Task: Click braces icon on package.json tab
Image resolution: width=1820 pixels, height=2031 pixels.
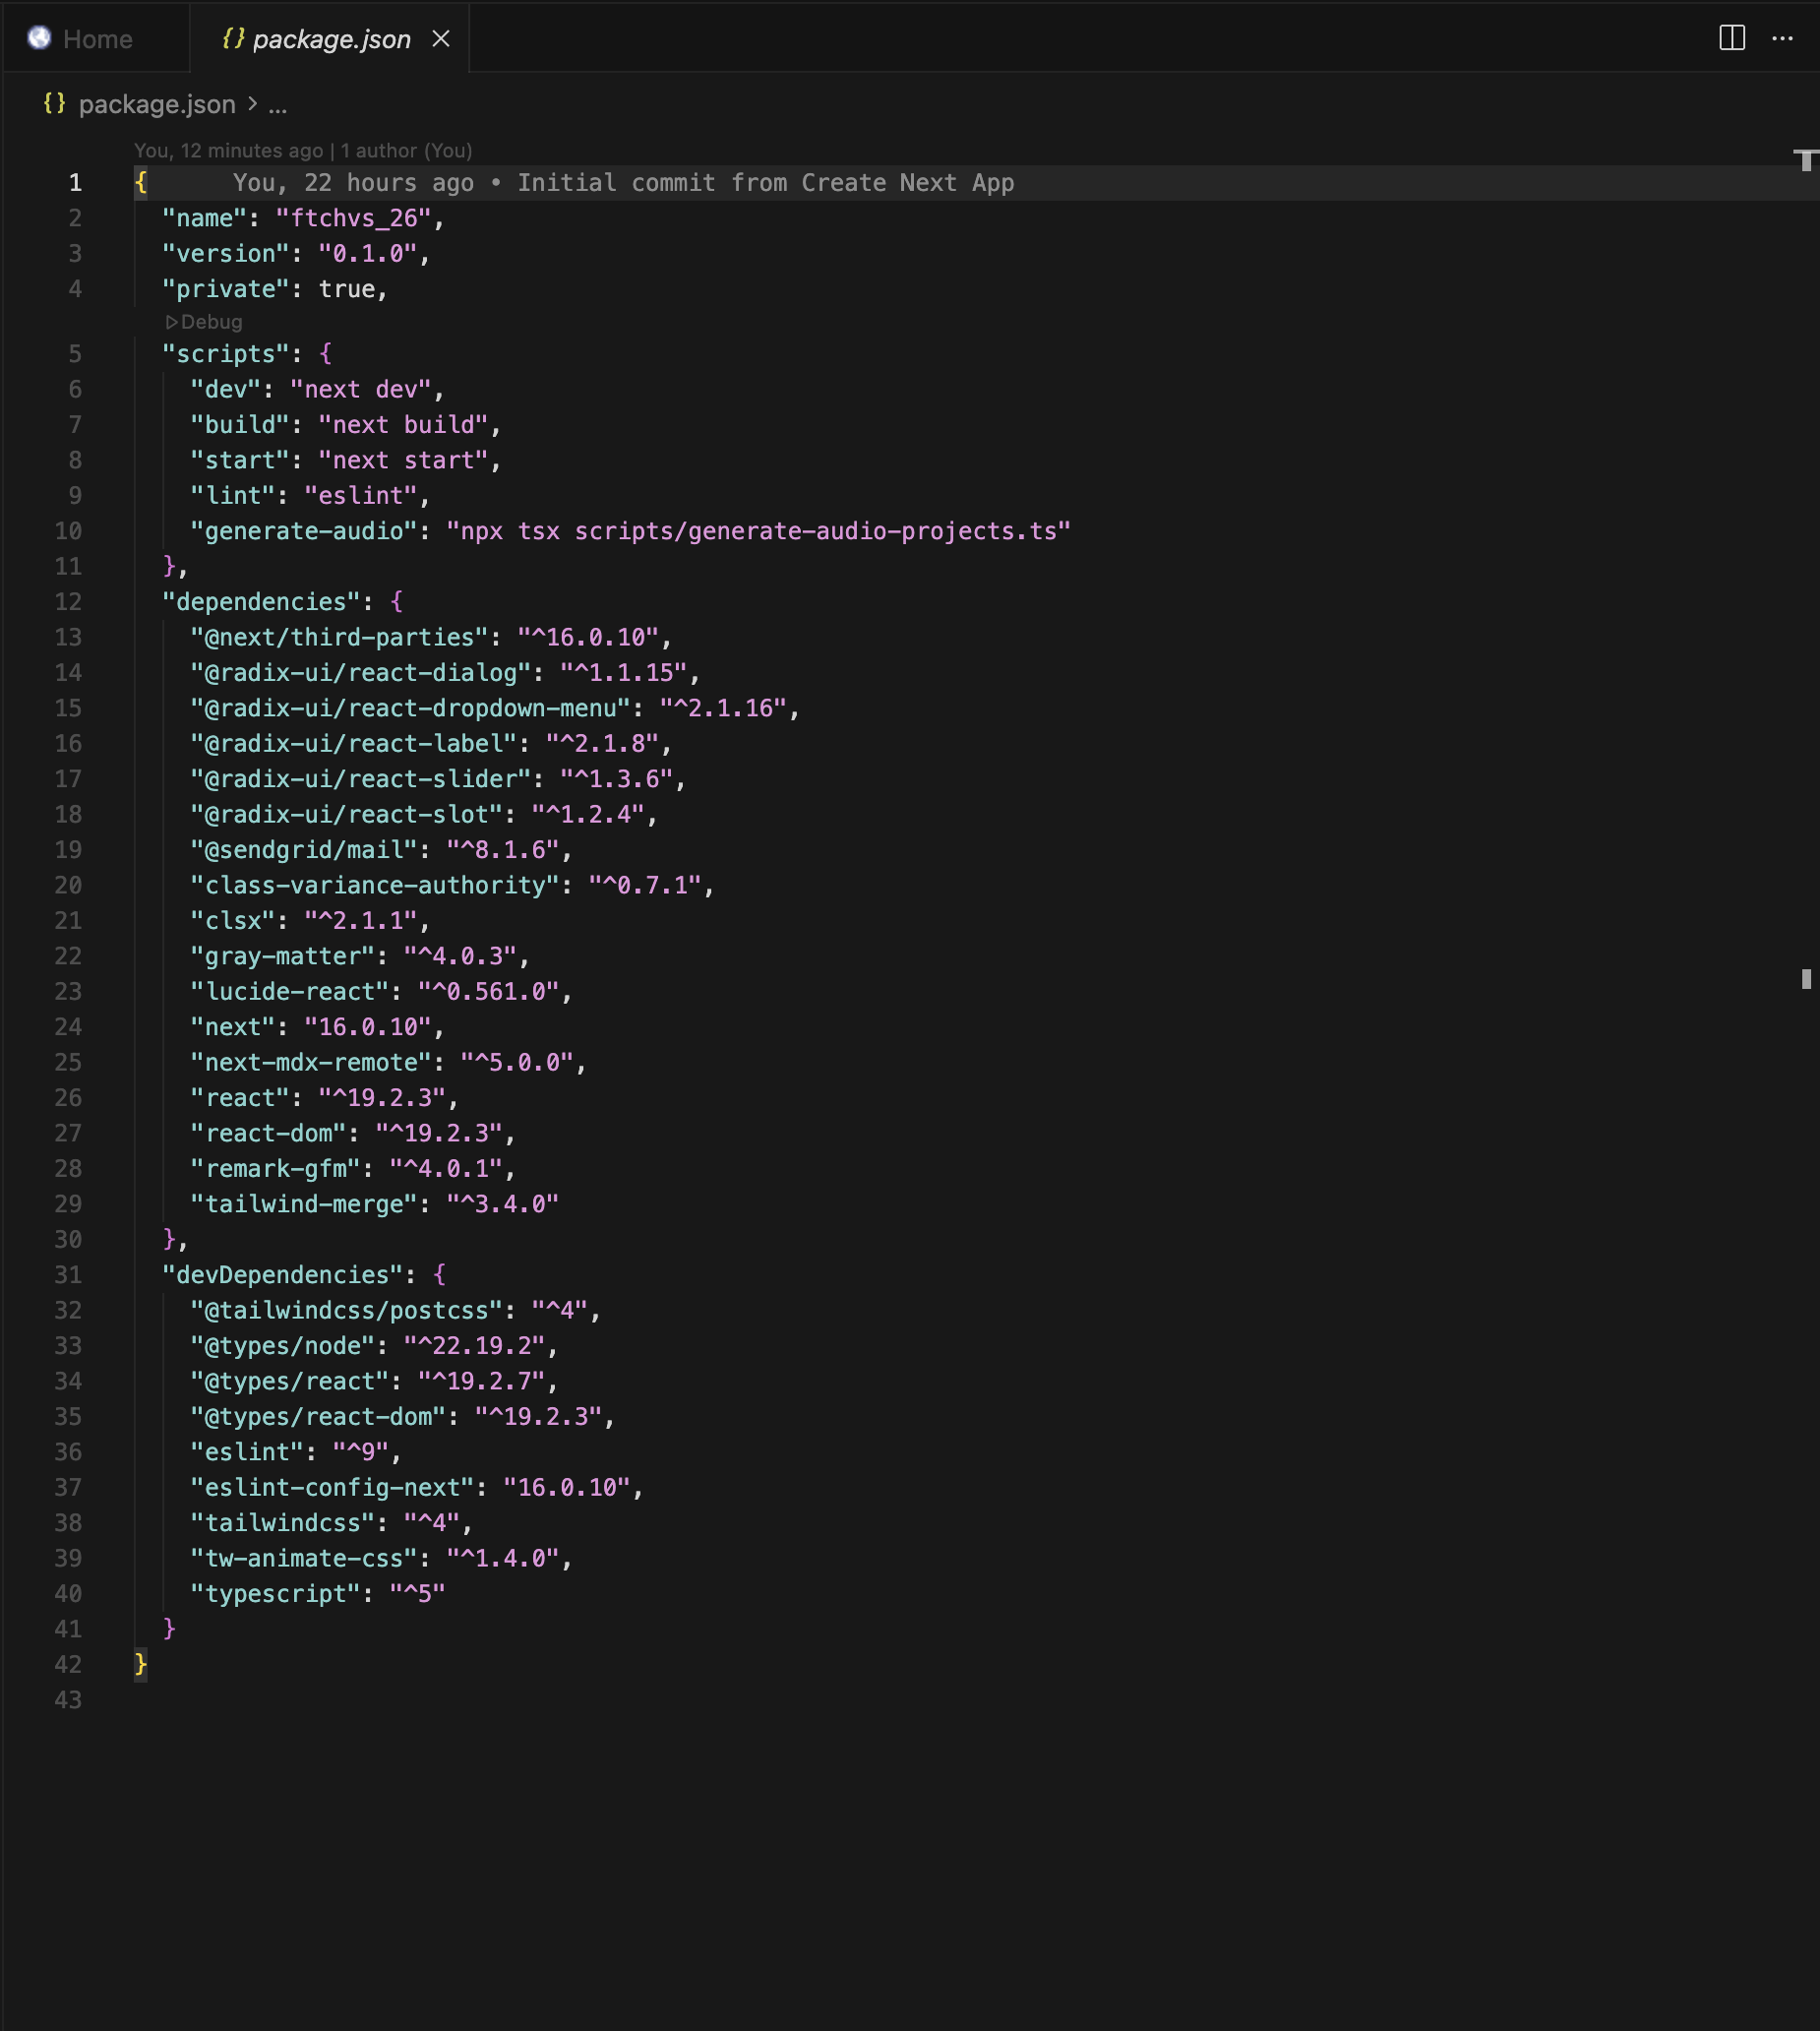Action: tap(233, 38)
